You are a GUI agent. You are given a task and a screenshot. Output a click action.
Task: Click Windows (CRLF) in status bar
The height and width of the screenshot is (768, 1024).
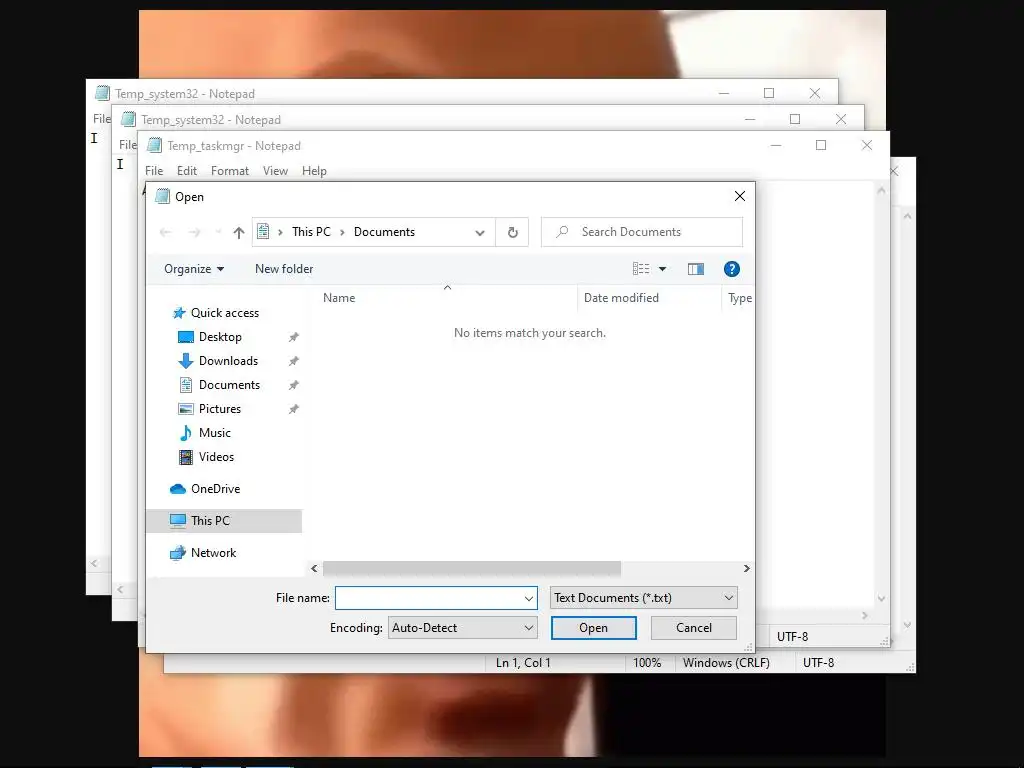[x=726, y=663]
